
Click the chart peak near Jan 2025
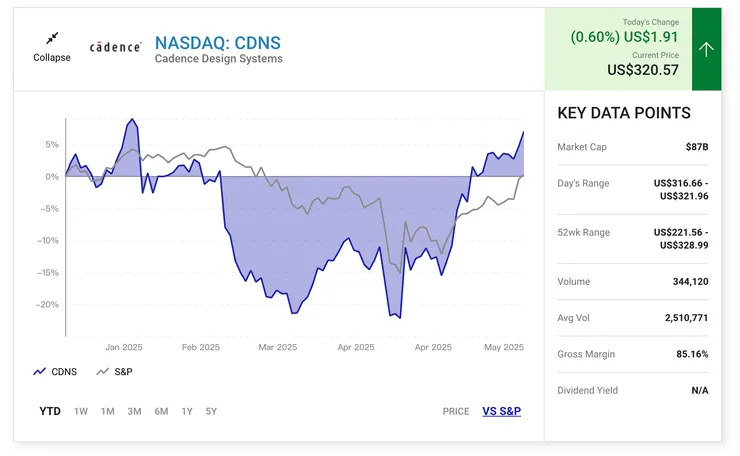(131, 120)
